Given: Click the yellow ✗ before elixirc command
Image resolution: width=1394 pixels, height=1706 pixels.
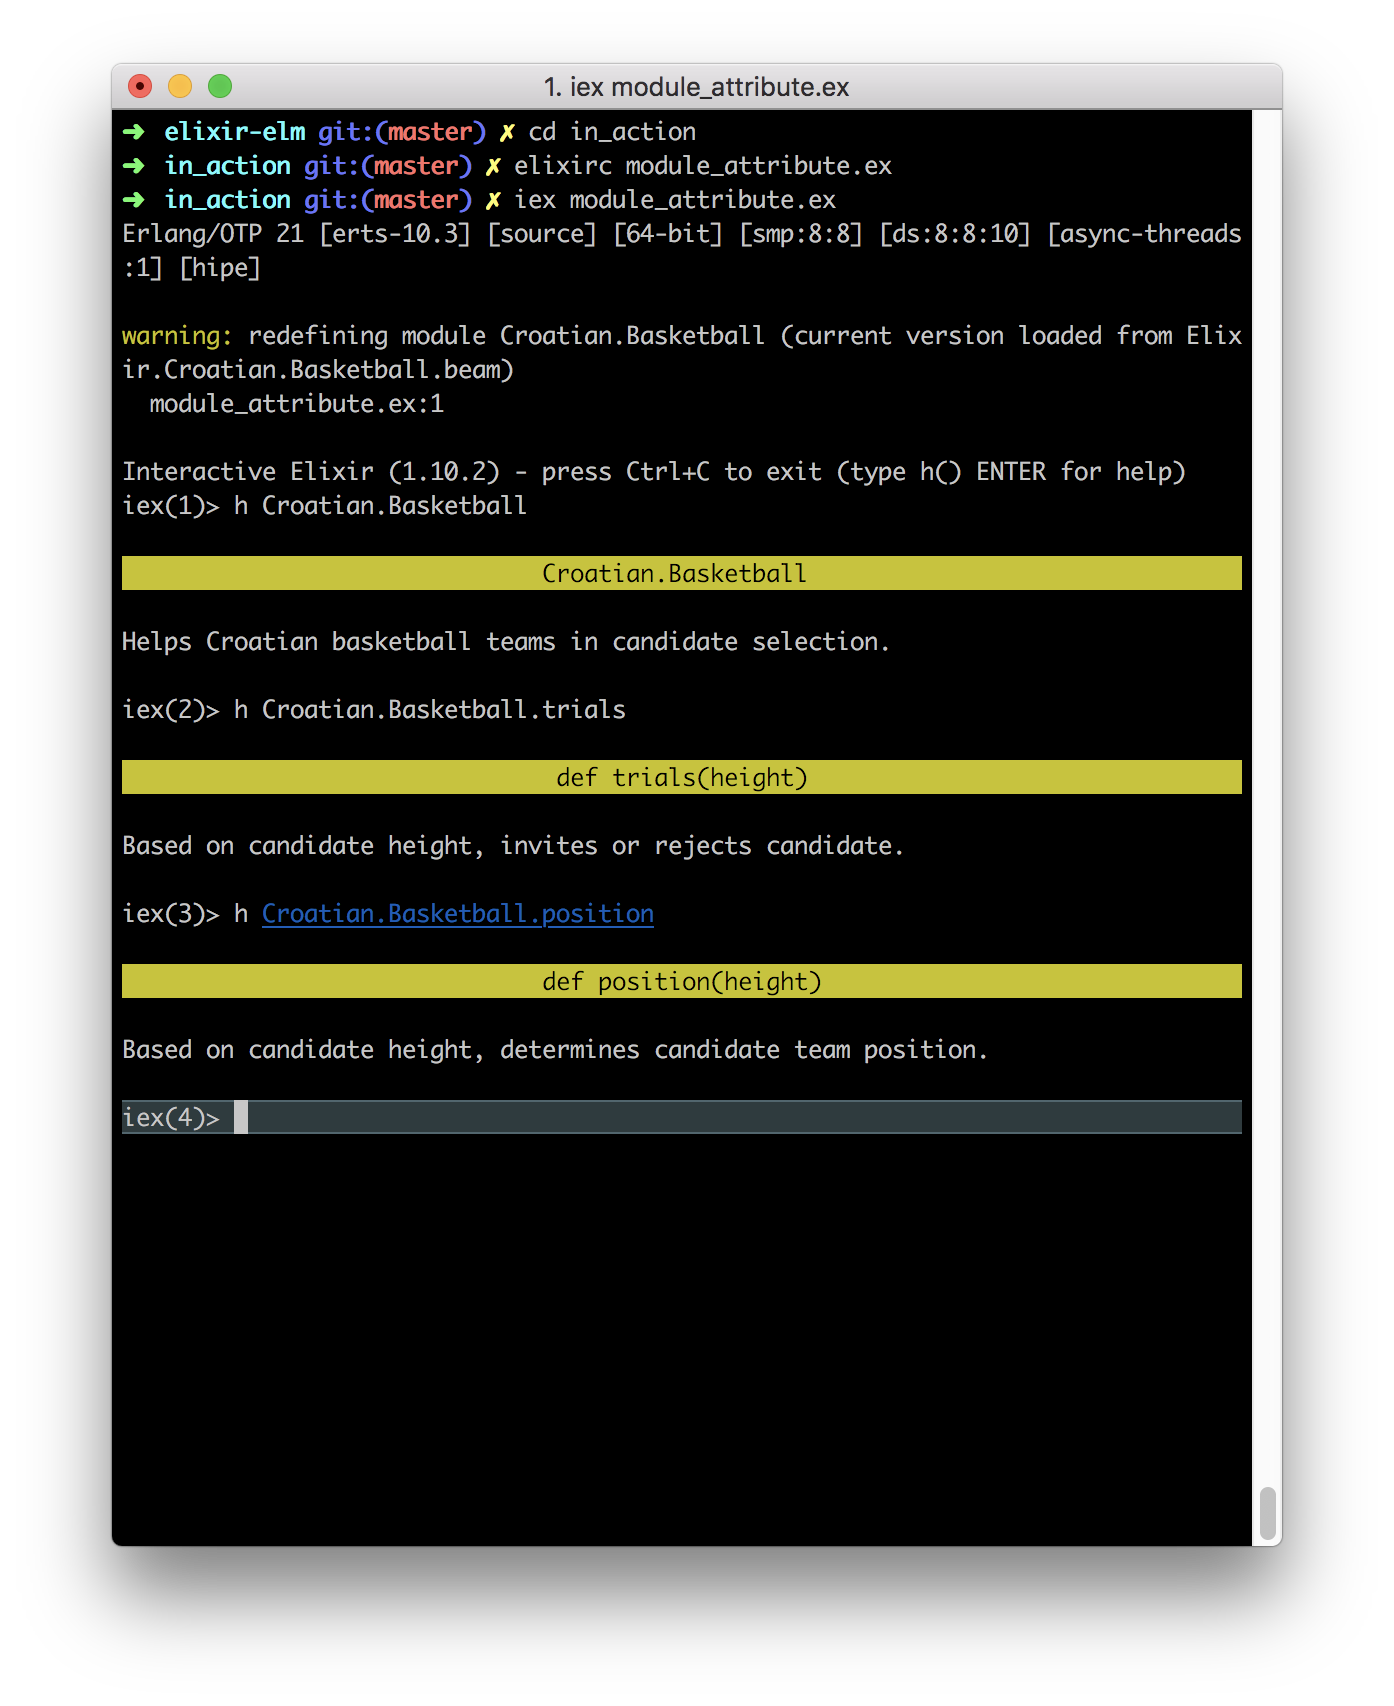Looking at the screenshot, I should click(x=493, y=166).
